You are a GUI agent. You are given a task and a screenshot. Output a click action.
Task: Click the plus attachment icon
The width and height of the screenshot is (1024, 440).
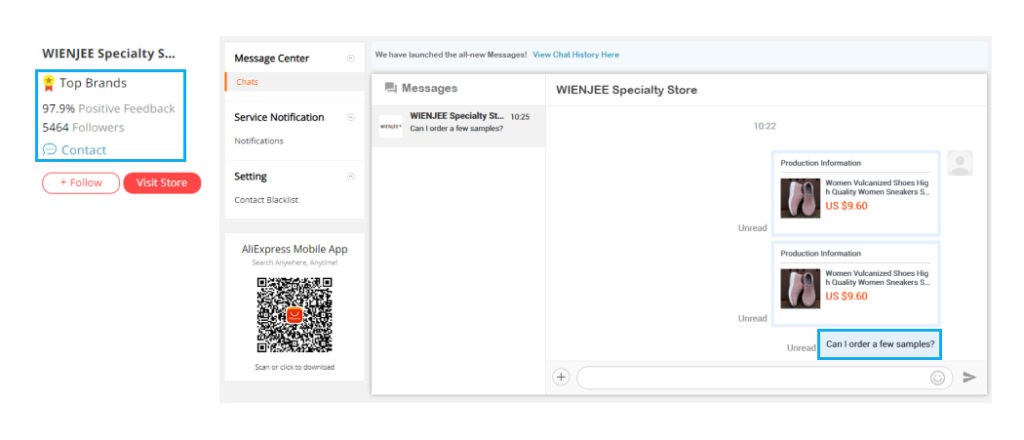(x=561, y=377)
